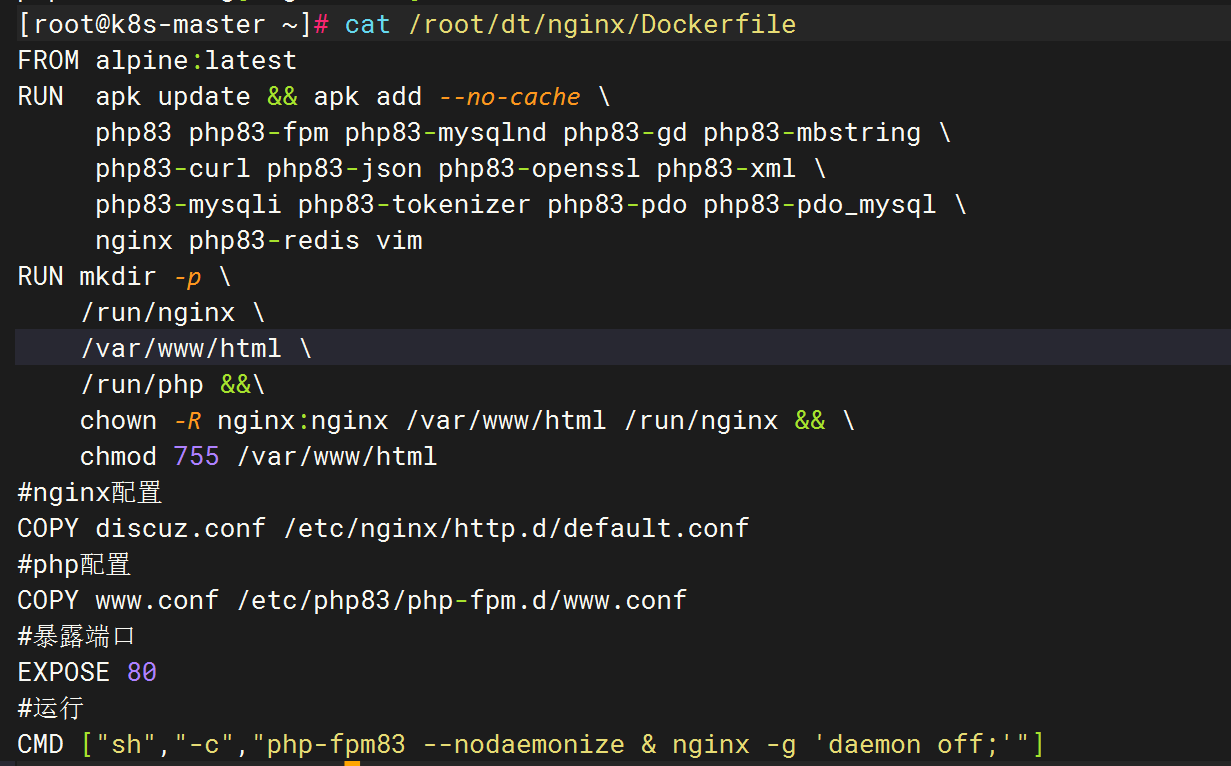Click the chown -R flag
The height and width of the screenshot is (766, 1231).
[188, 420]
